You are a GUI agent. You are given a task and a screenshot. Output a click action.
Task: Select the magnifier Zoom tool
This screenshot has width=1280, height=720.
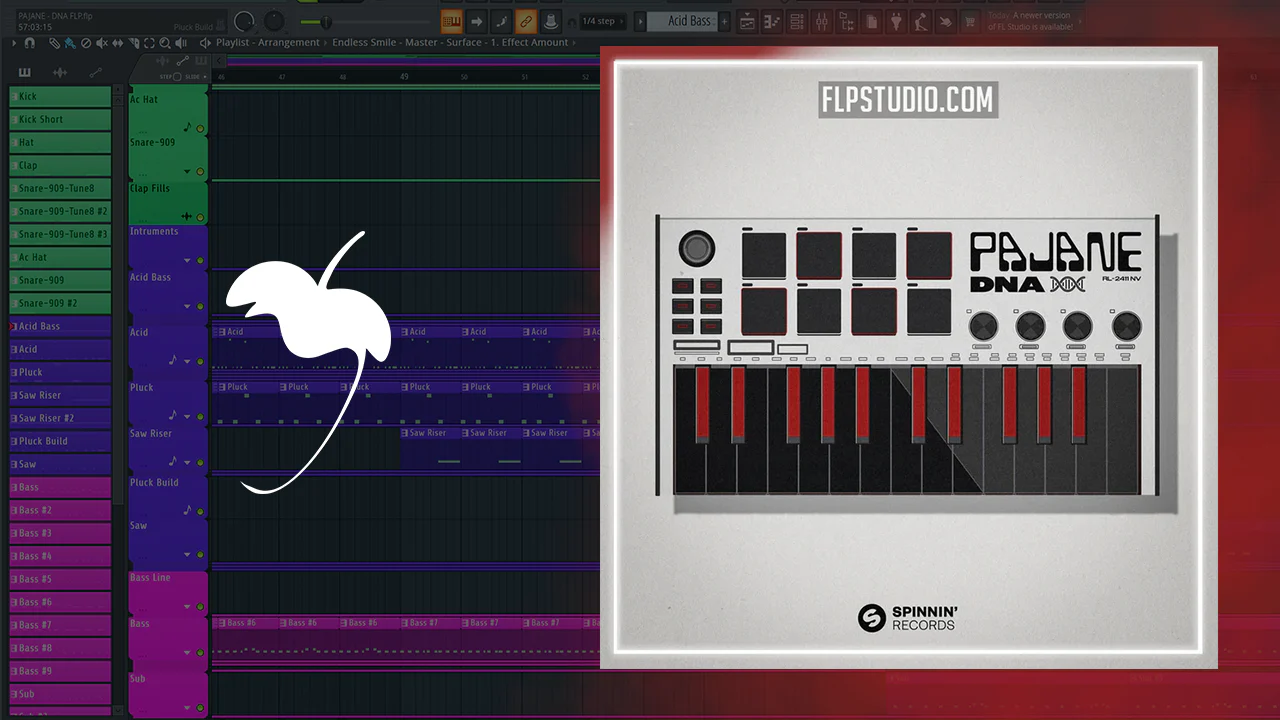point(165,43)
